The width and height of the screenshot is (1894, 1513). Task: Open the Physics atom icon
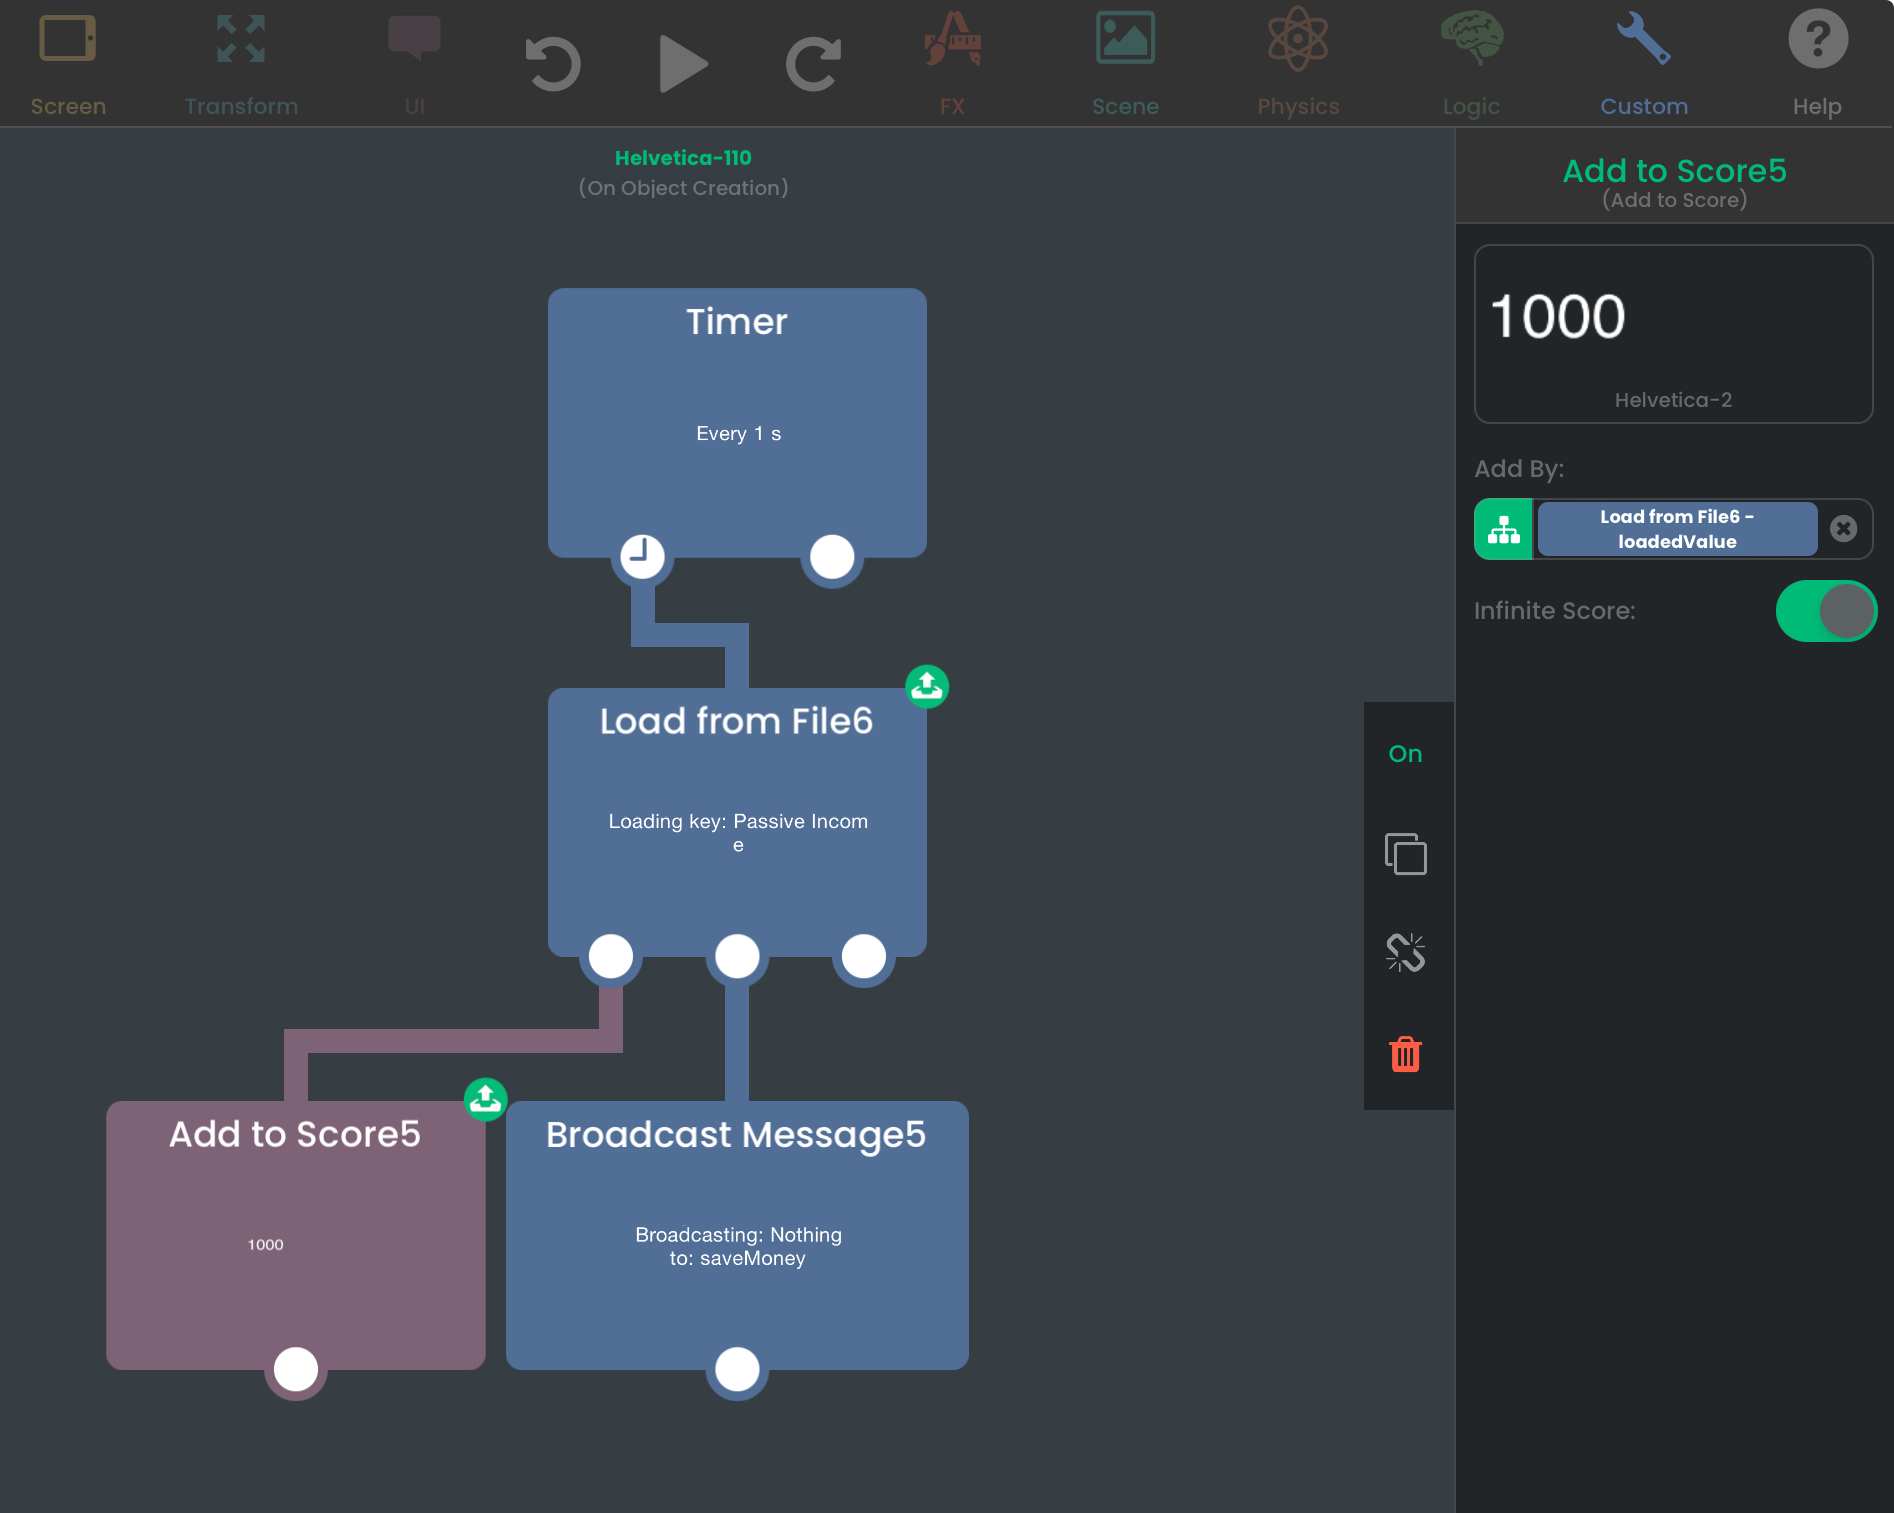tap(1298, 39)
